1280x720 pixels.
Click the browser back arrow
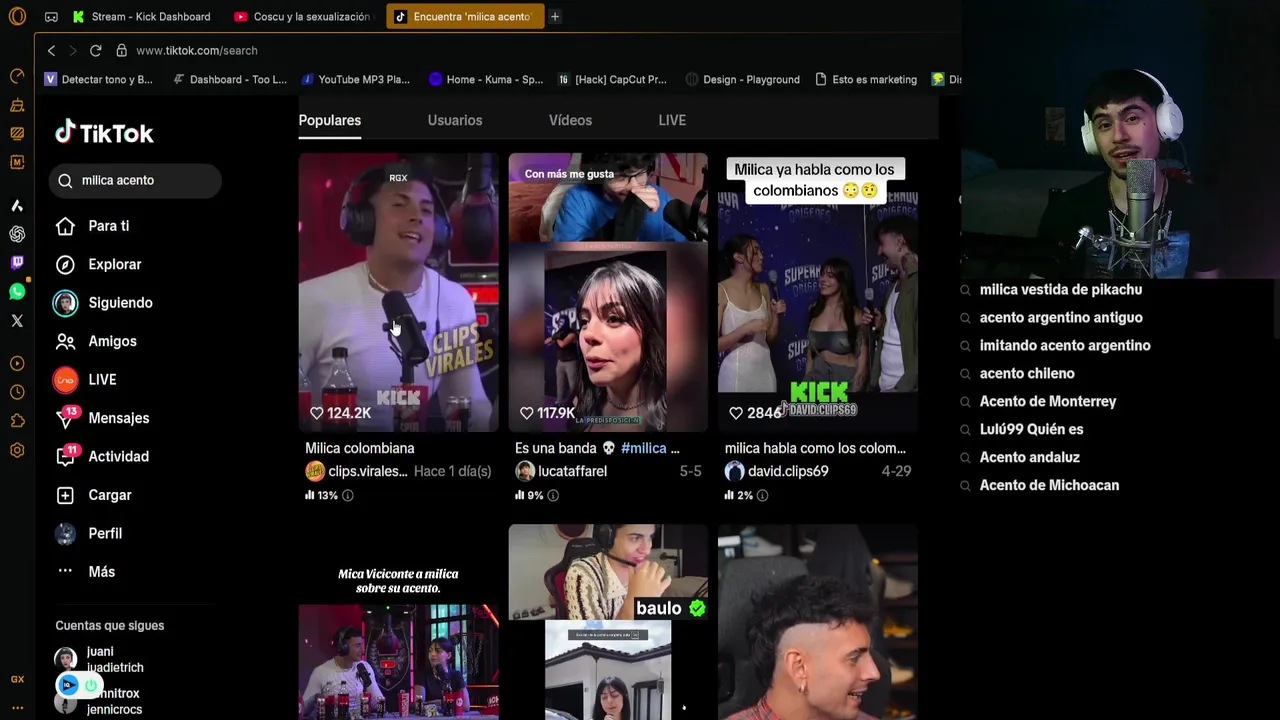[52, 50]
